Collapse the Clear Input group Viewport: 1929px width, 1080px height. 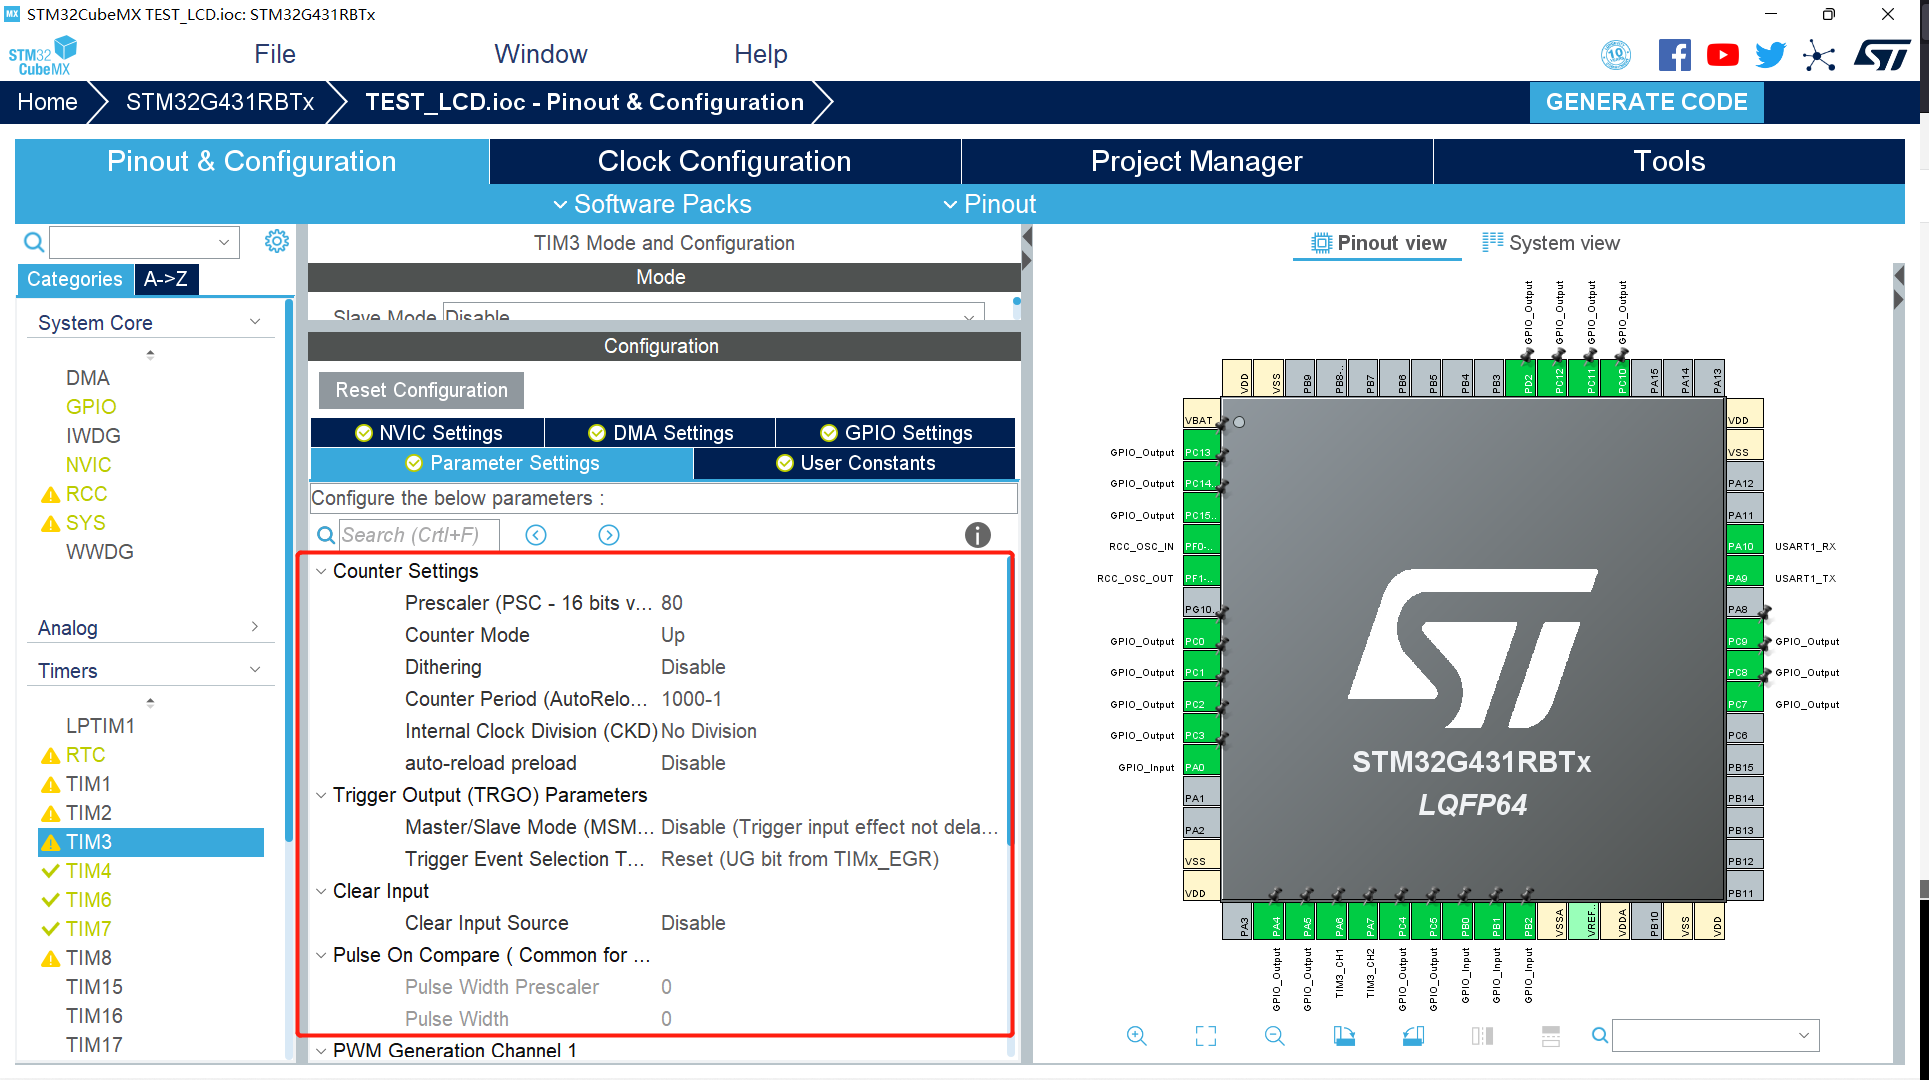321,892
